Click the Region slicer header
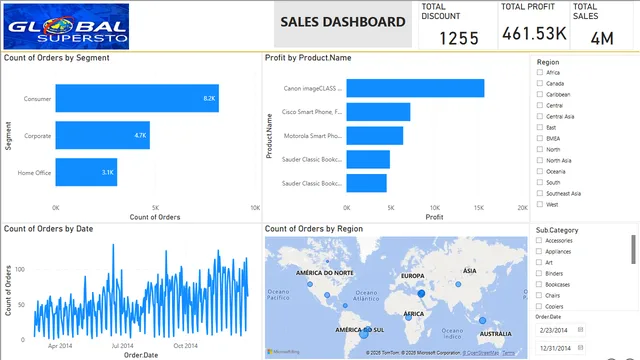640x360 pixels. click(x=548, y=62)
